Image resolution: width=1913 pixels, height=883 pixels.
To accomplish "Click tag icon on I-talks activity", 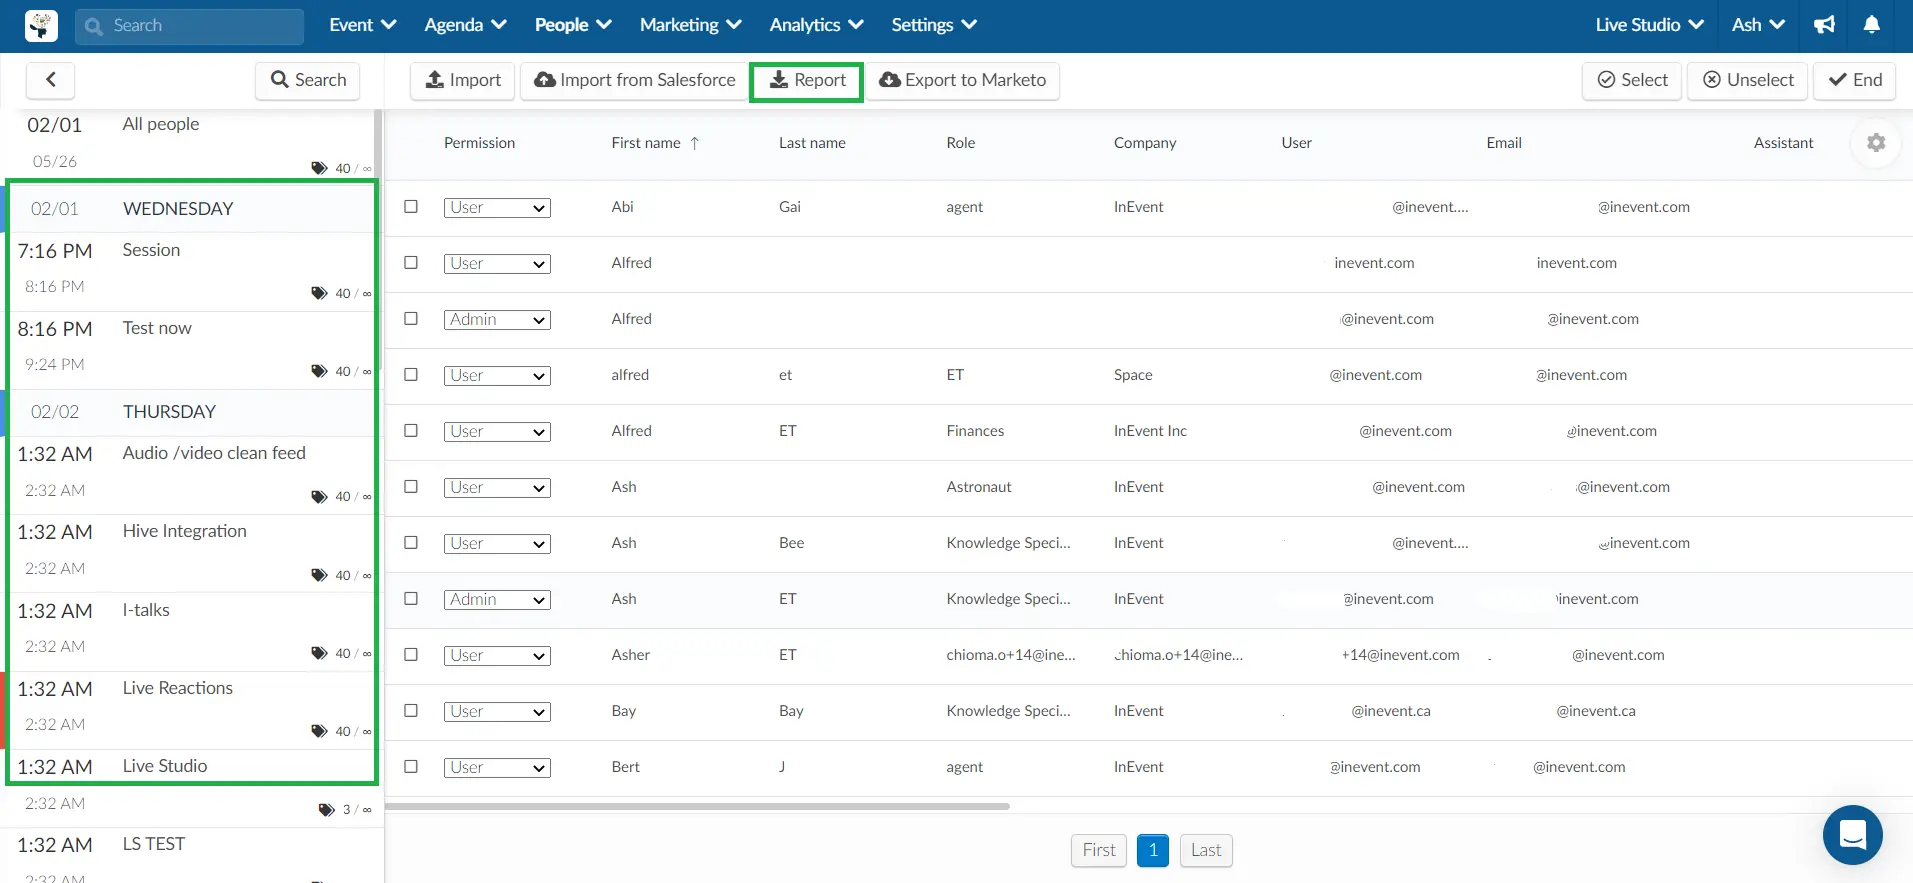I will coord(319,653).
